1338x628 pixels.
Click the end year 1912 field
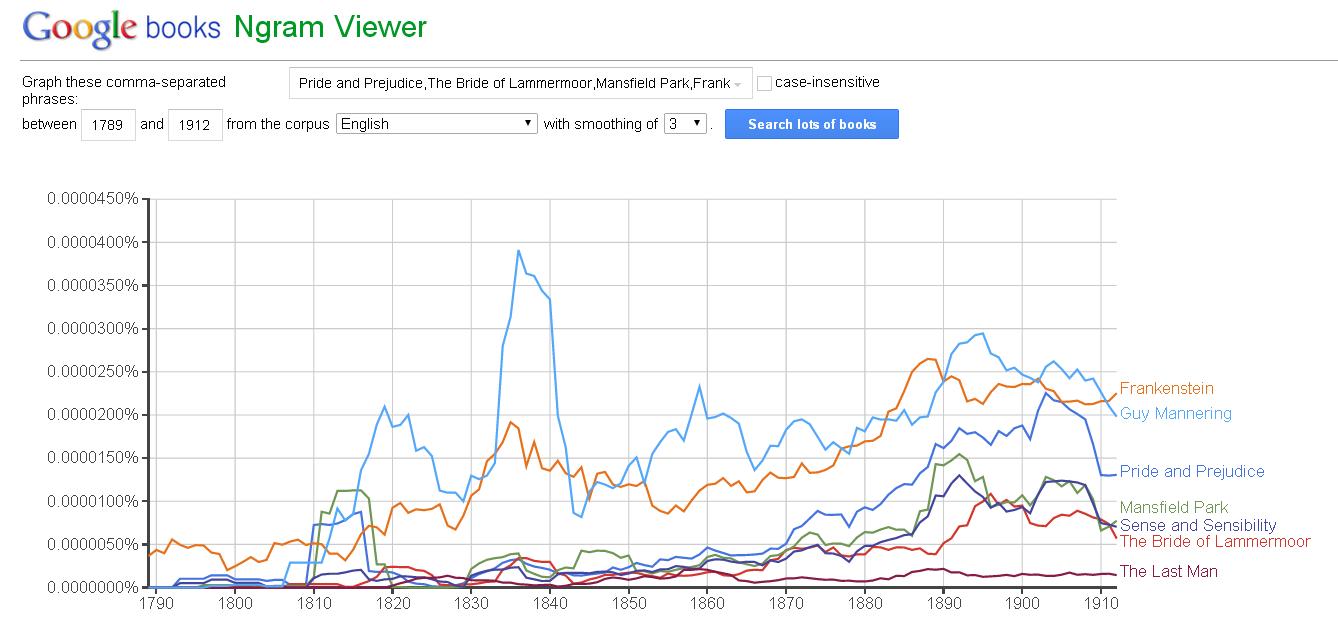pos(195,125)
